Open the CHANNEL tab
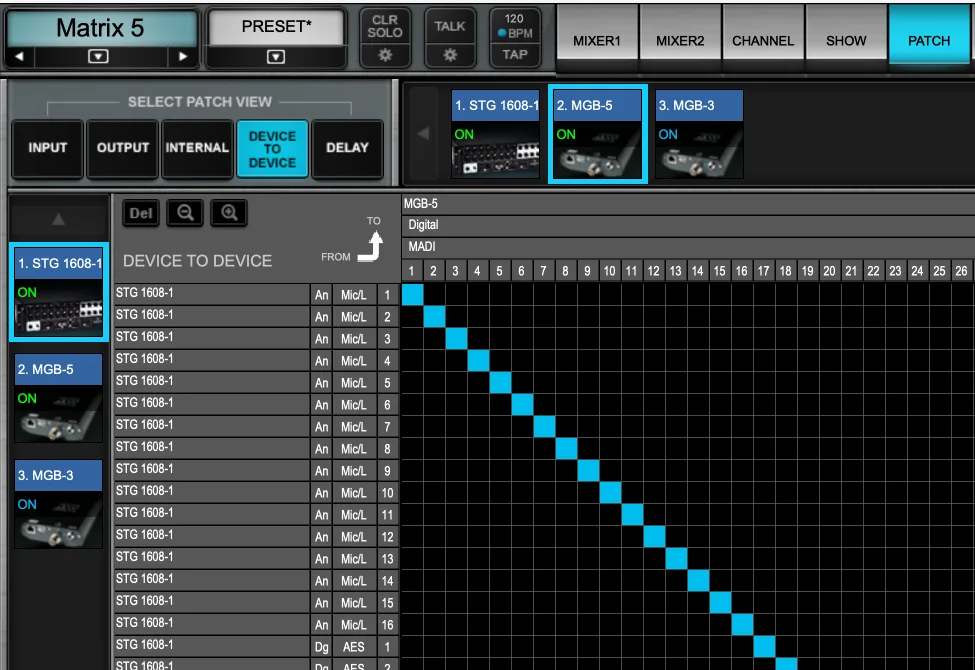The image size is (975, 670). point(763,41)
